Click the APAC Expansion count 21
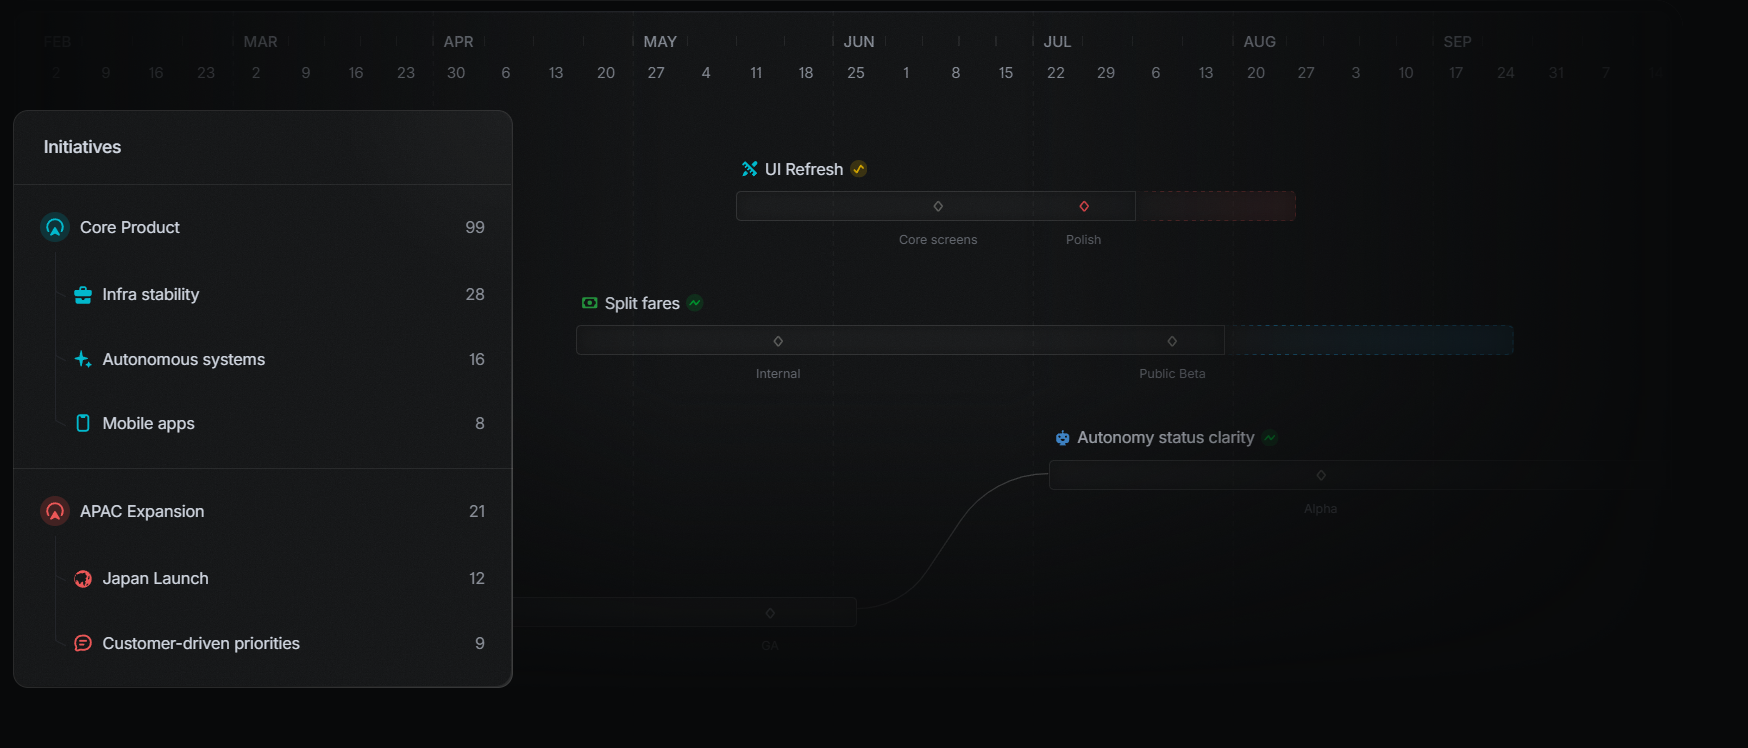The image size is (1748, 748). coord(477,512)
